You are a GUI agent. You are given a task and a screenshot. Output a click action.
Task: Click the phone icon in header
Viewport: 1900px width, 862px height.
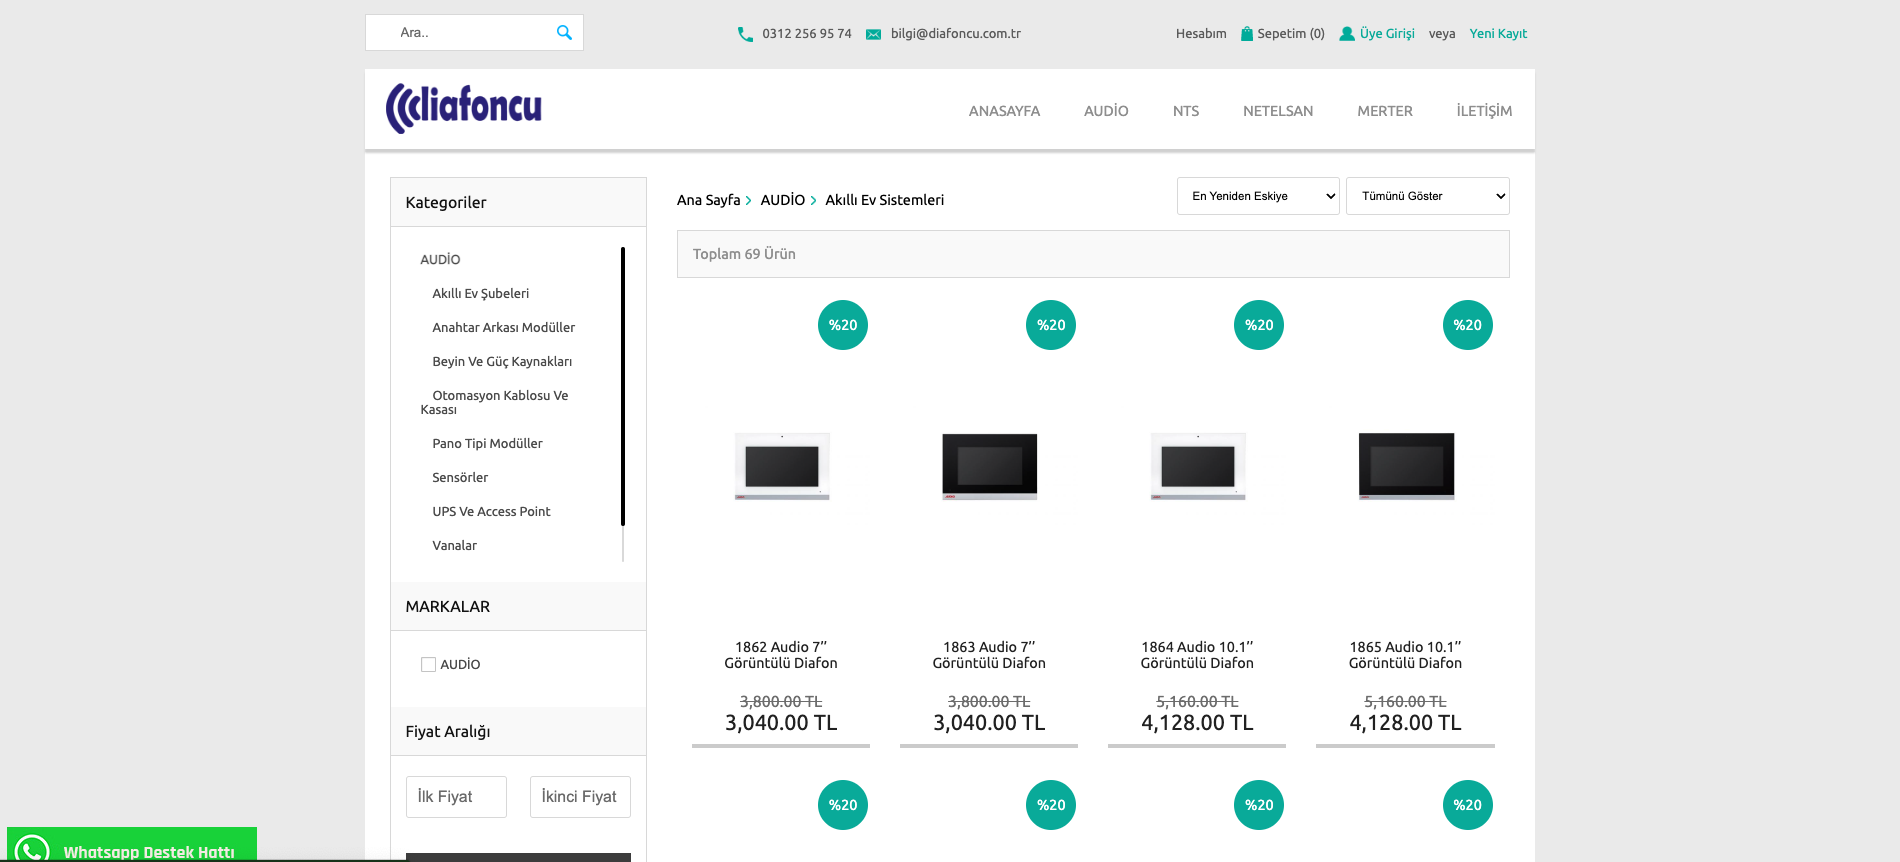[745, 34]
